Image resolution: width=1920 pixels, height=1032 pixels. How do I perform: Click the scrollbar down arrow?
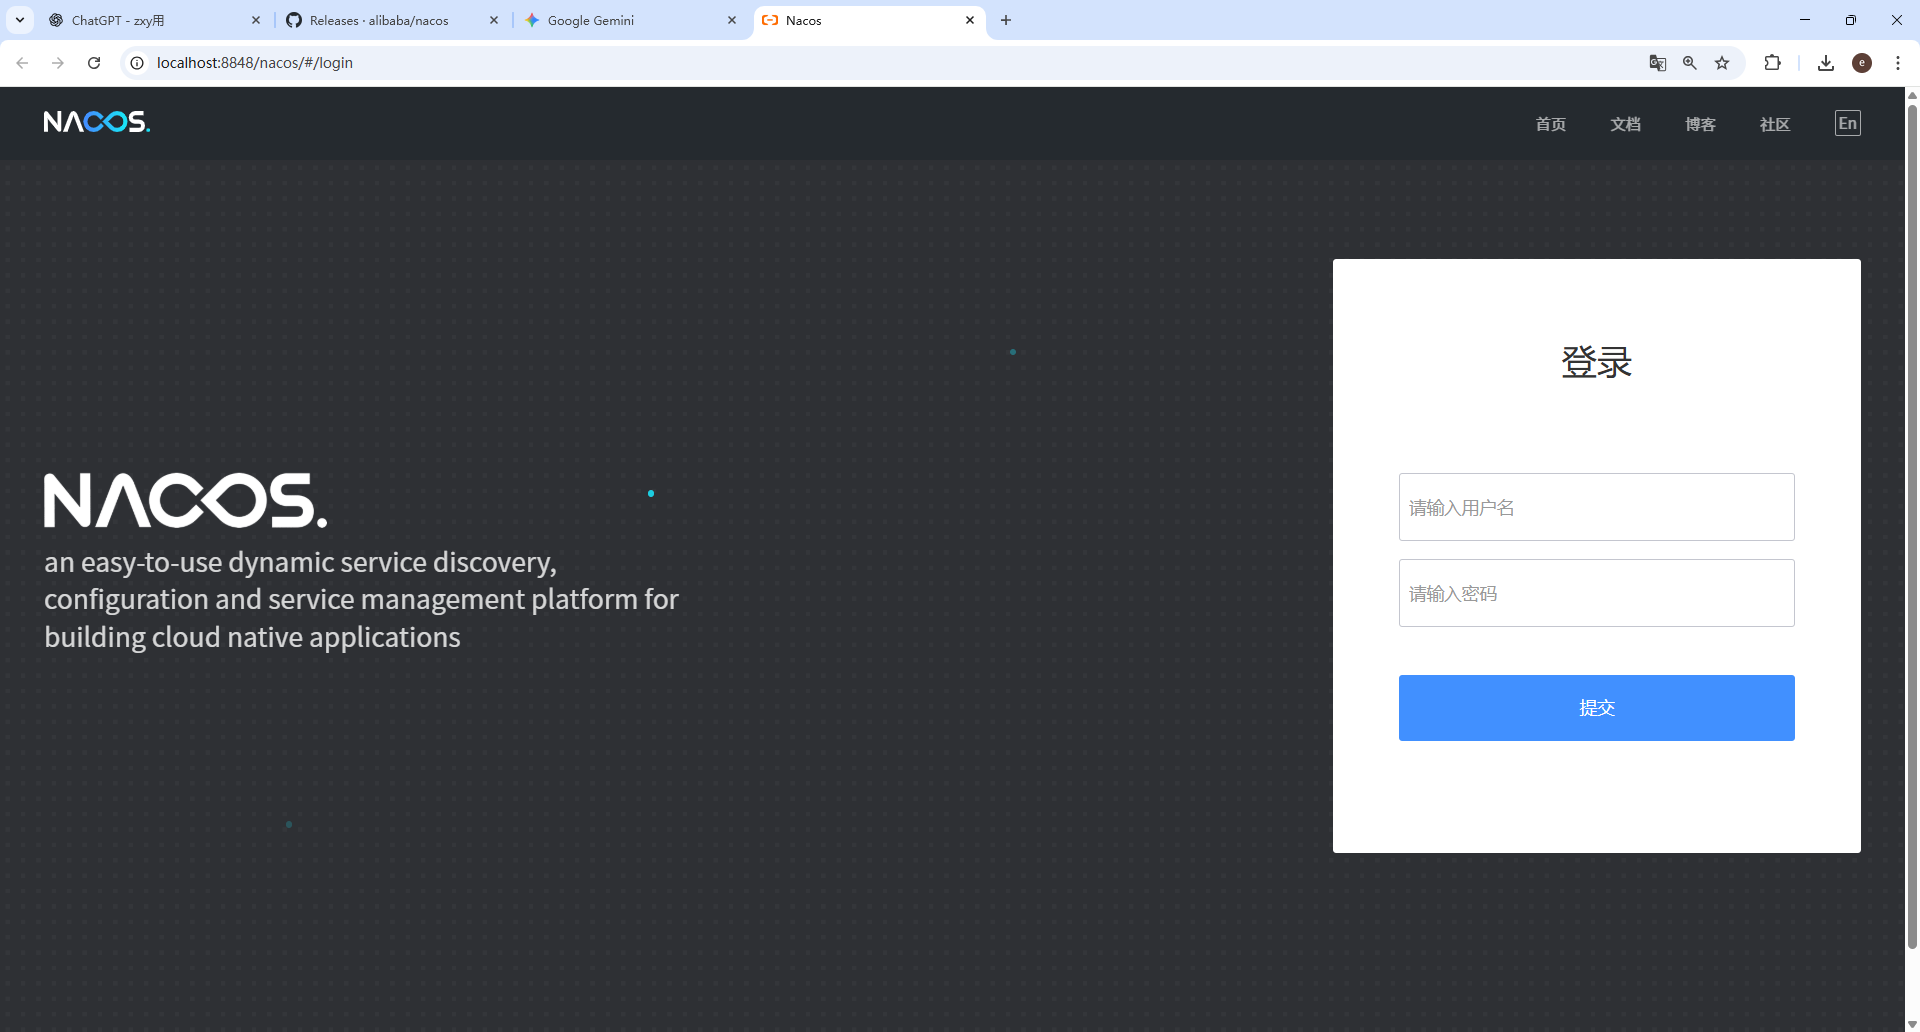[x=1912, y=1024]
